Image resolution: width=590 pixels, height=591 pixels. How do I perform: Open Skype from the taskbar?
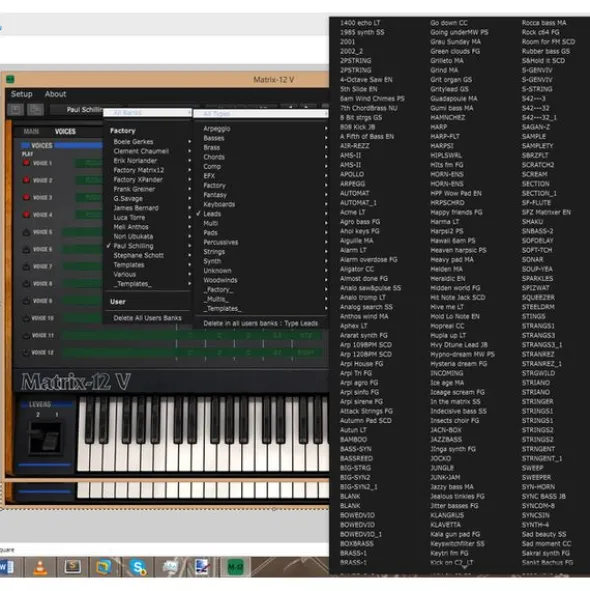coord(138,567)
